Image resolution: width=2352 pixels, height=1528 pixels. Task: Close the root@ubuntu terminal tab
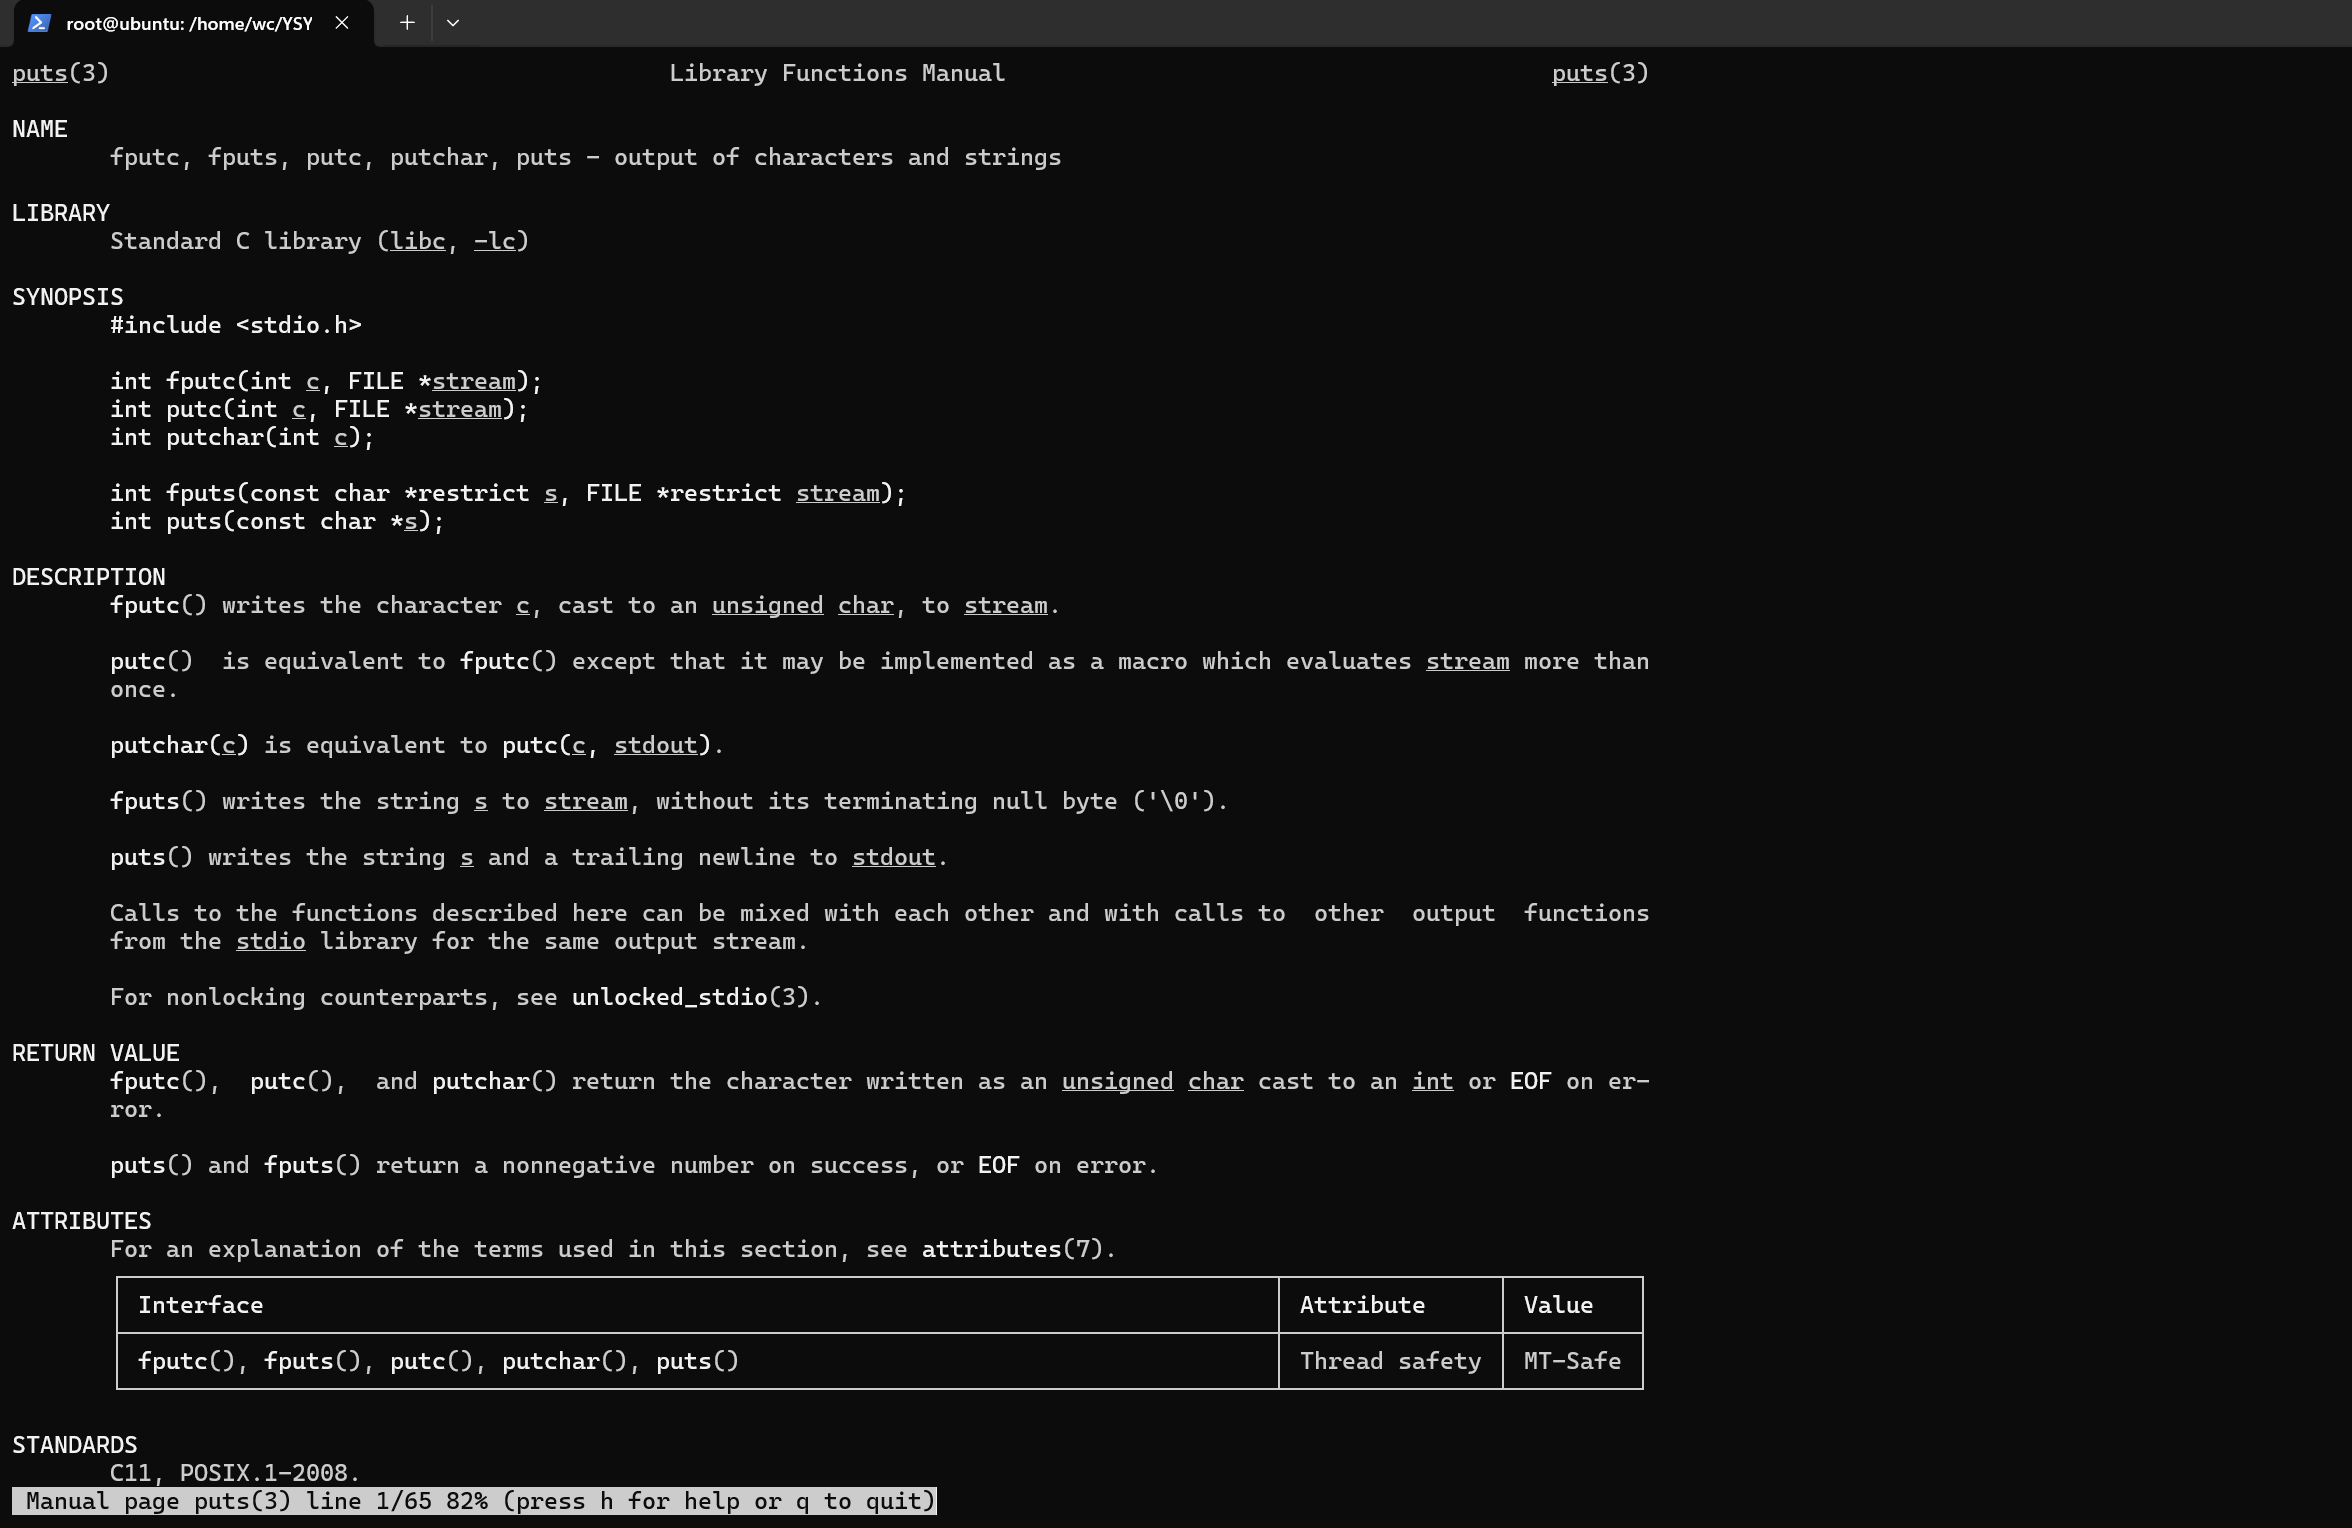(x=342, y=23)
